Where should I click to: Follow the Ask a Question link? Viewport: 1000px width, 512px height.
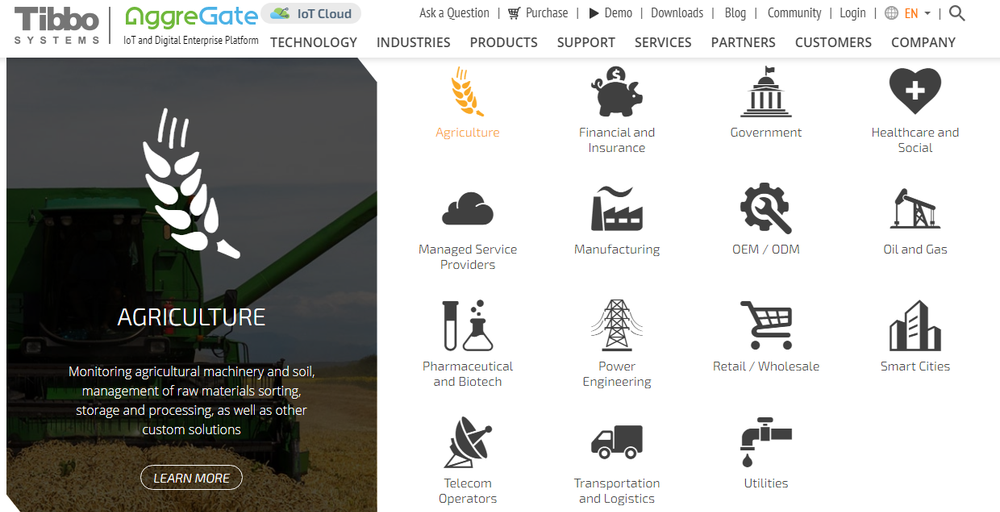pos(454,13)
